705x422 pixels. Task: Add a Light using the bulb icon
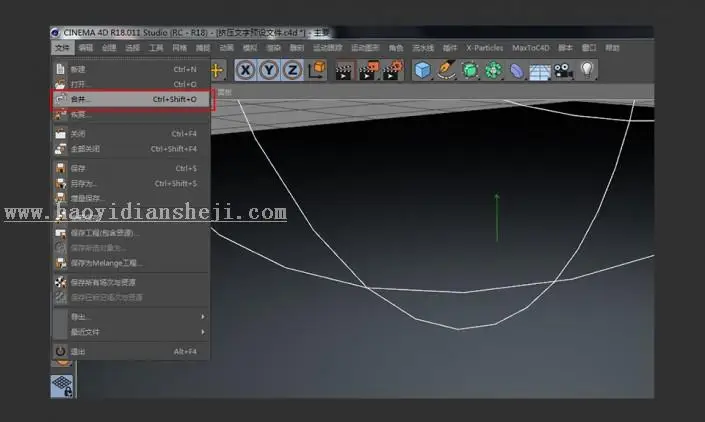(x=587, y=70)
